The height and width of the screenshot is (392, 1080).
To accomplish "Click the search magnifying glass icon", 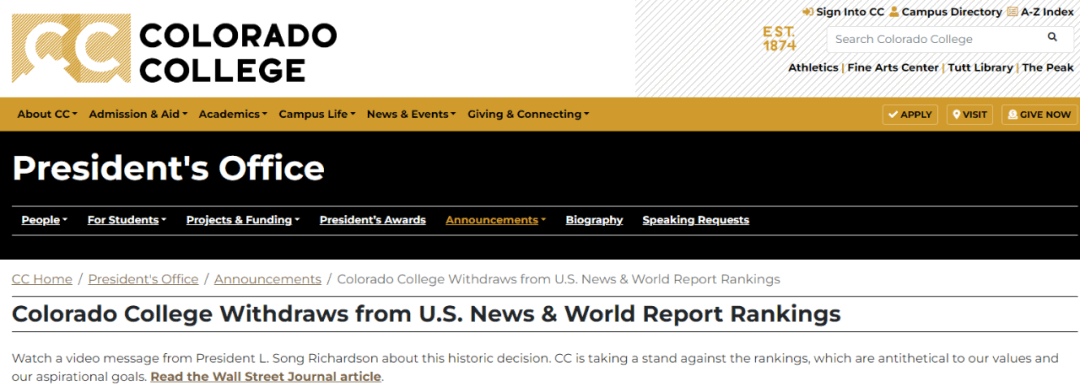I will pos(1052,37).
